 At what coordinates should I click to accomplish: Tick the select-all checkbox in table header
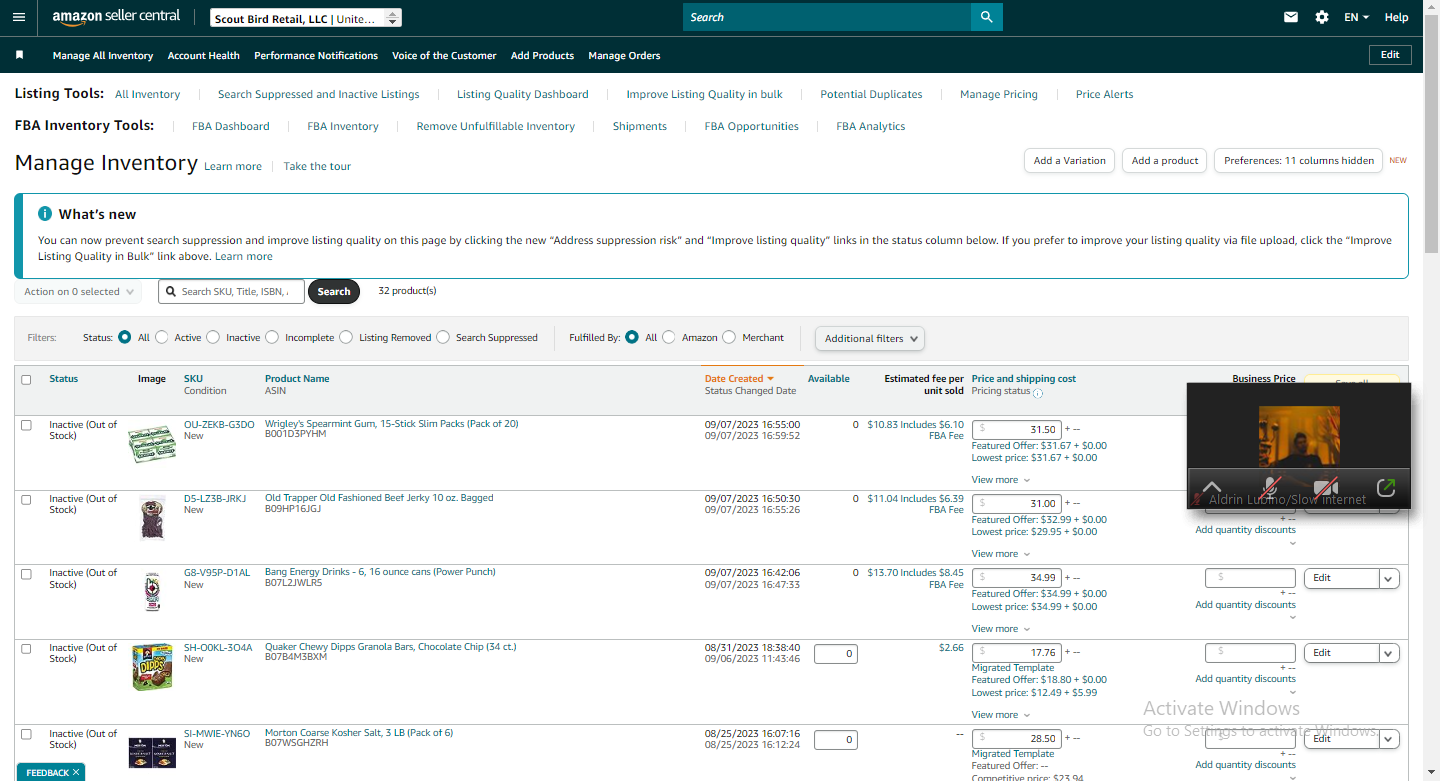[27, 380]
